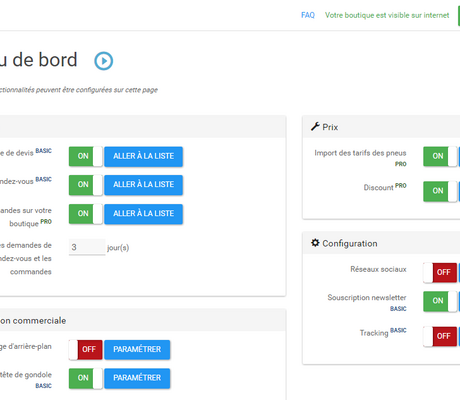
Task: Focus the jour(s) number input field
Action: point(87,247)
